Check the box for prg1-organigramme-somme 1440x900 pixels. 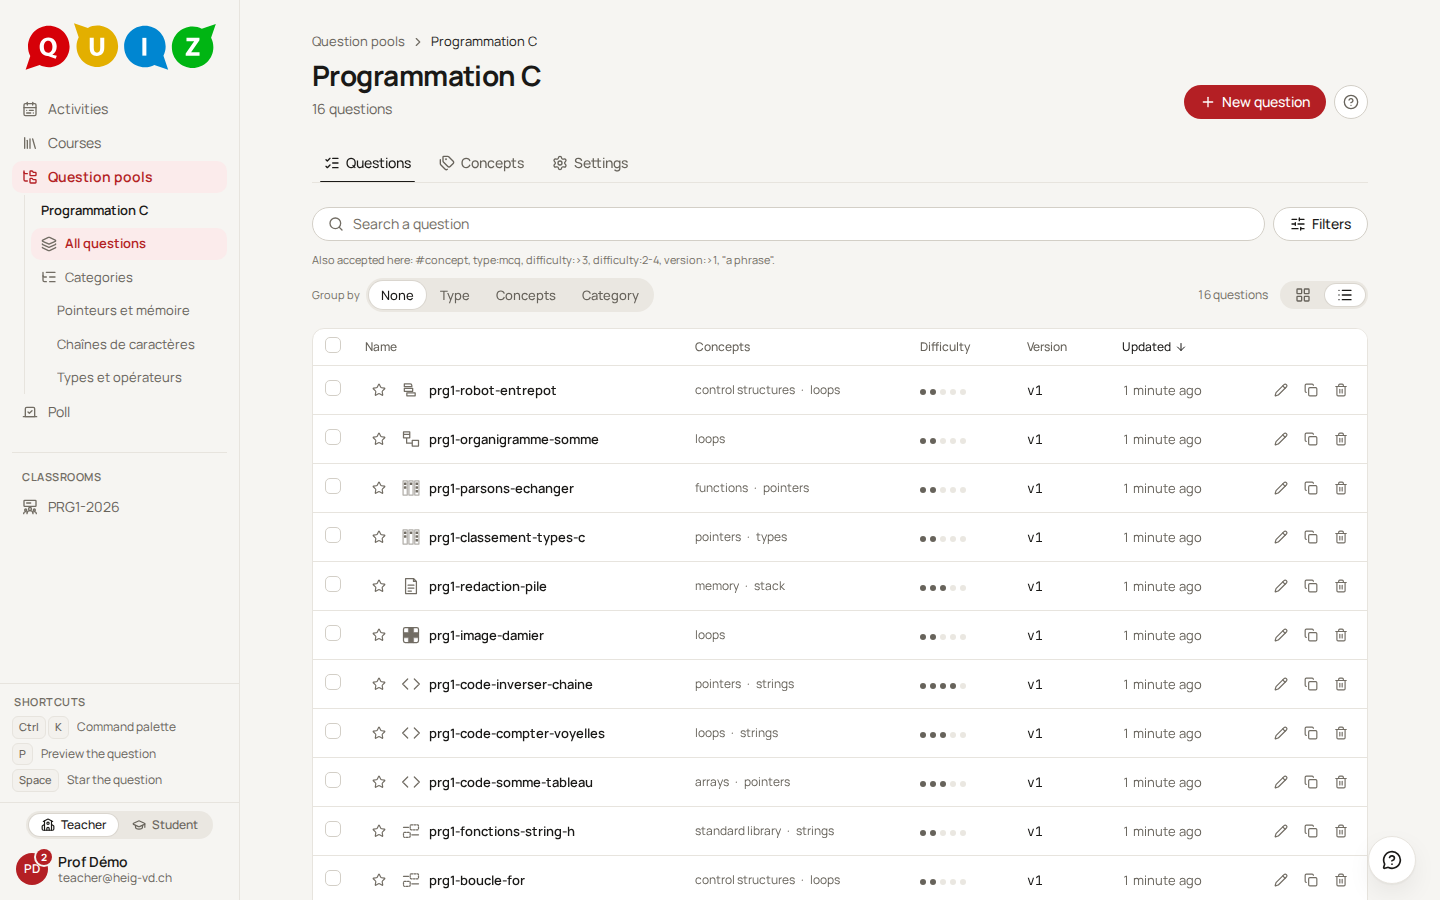(333, 437)
